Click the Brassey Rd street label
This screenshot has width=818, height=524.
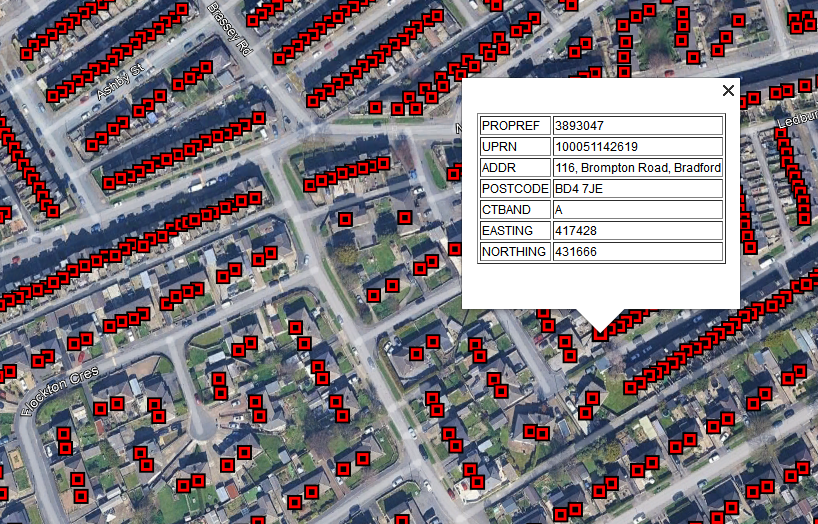227,27
